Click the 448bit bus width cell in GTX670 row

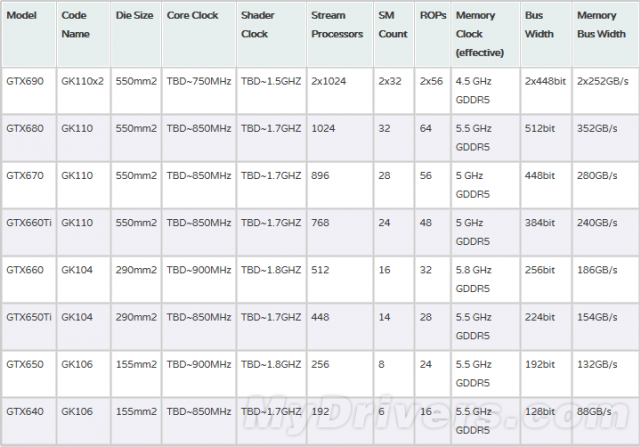pyautogui.click(x=546, y=185)
